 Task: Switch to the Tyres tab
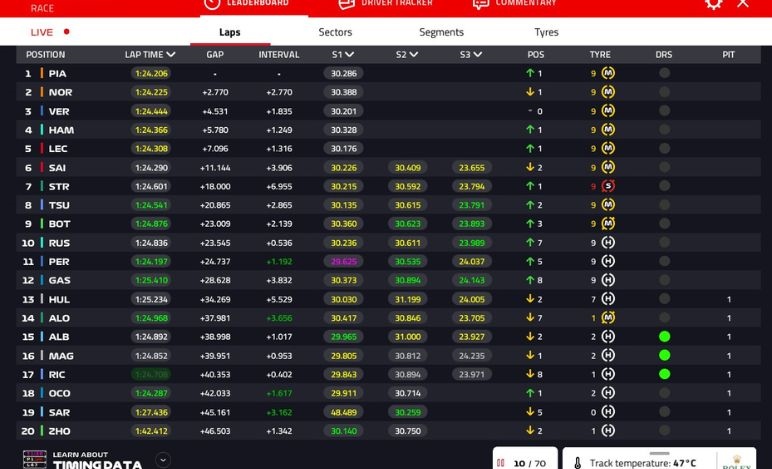546,32
